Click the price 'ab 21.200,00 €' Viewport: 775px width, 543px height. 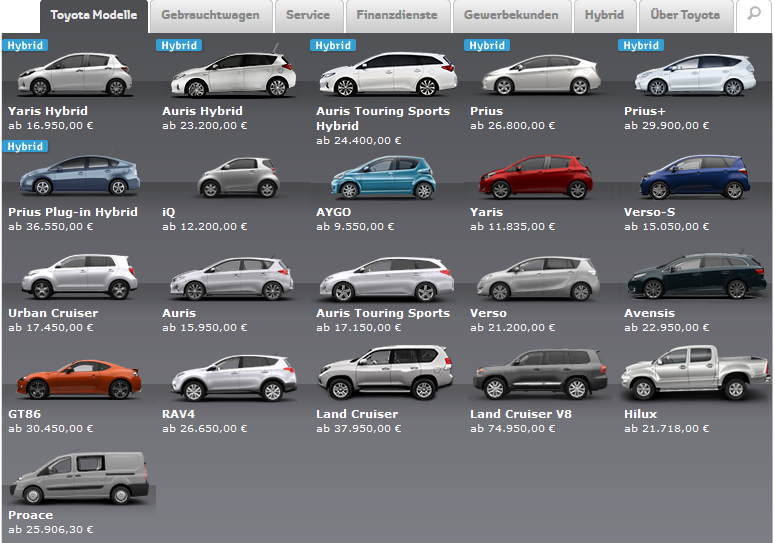tap(513, 328)
